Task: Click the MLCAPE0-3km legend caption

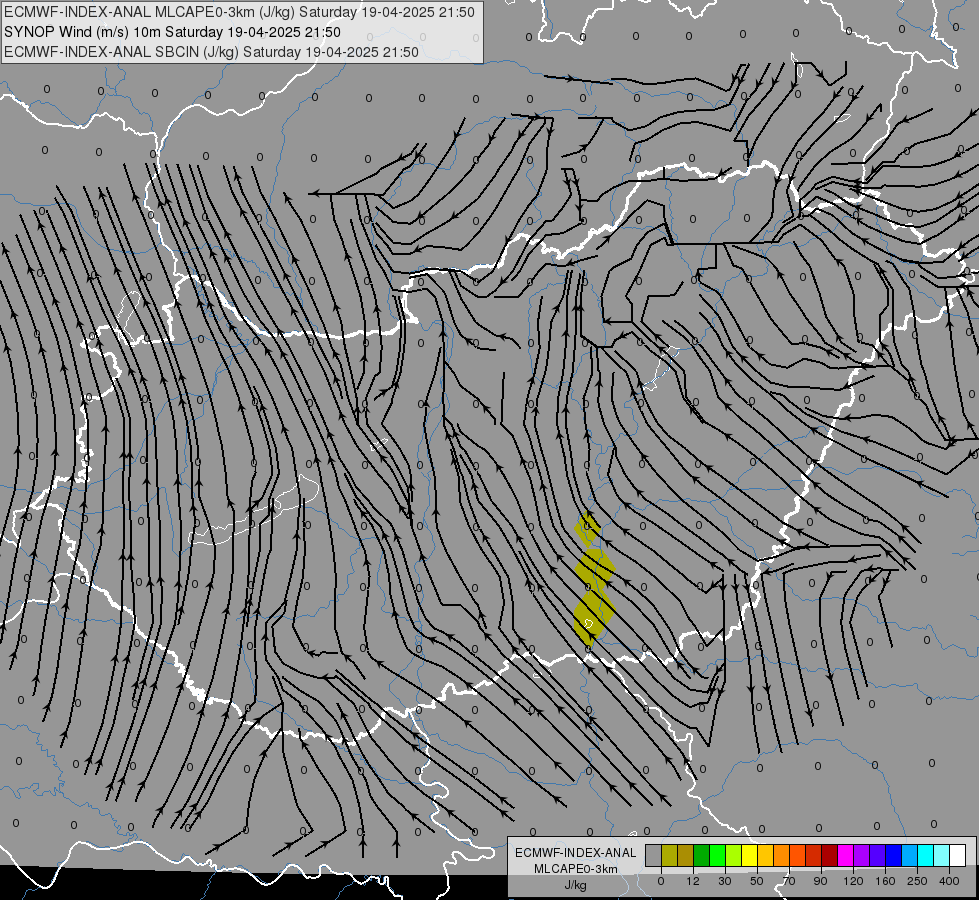Action: [576, 869]
